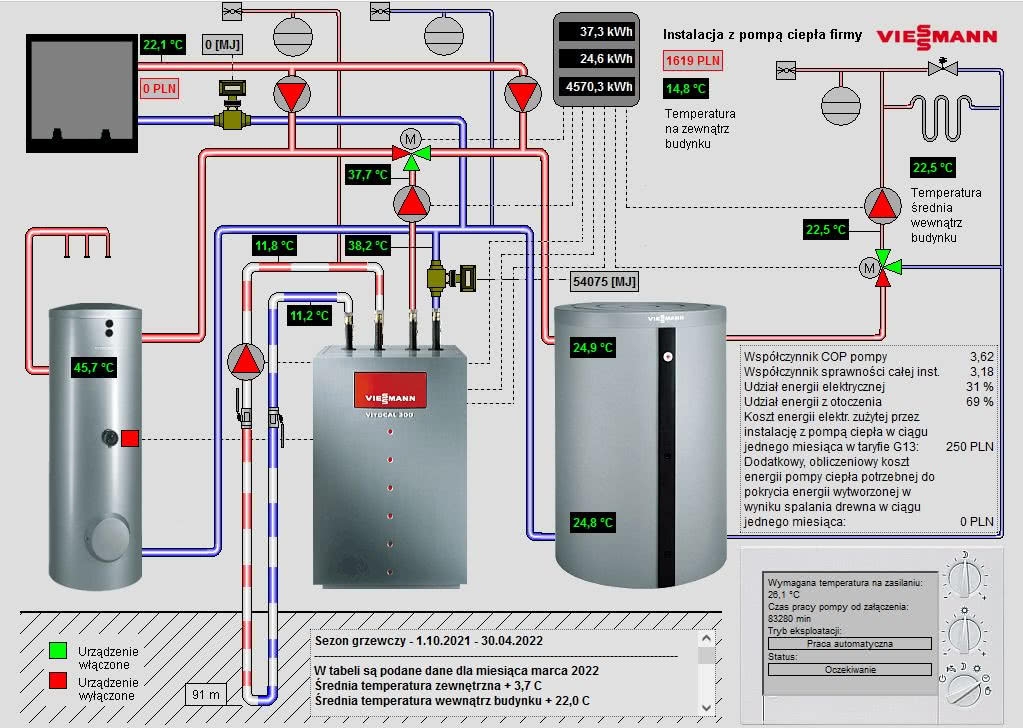Click the 22,5 °C reading left of the mixing circuit pump
The image size is (1023, 728).
click(x=826, y=230)
